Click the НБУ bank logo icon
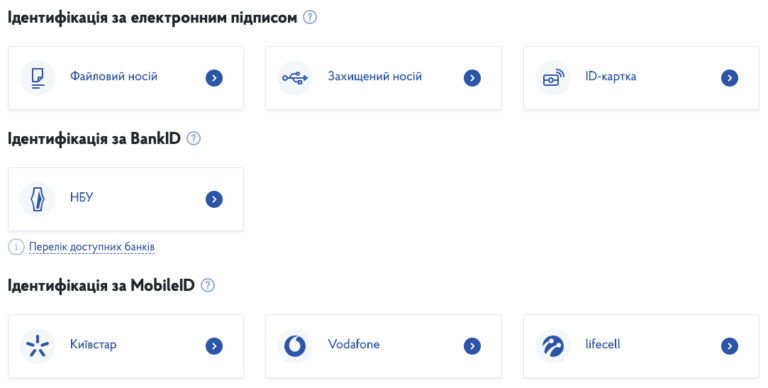Screen dimensions: 768x388 point(37,199)
